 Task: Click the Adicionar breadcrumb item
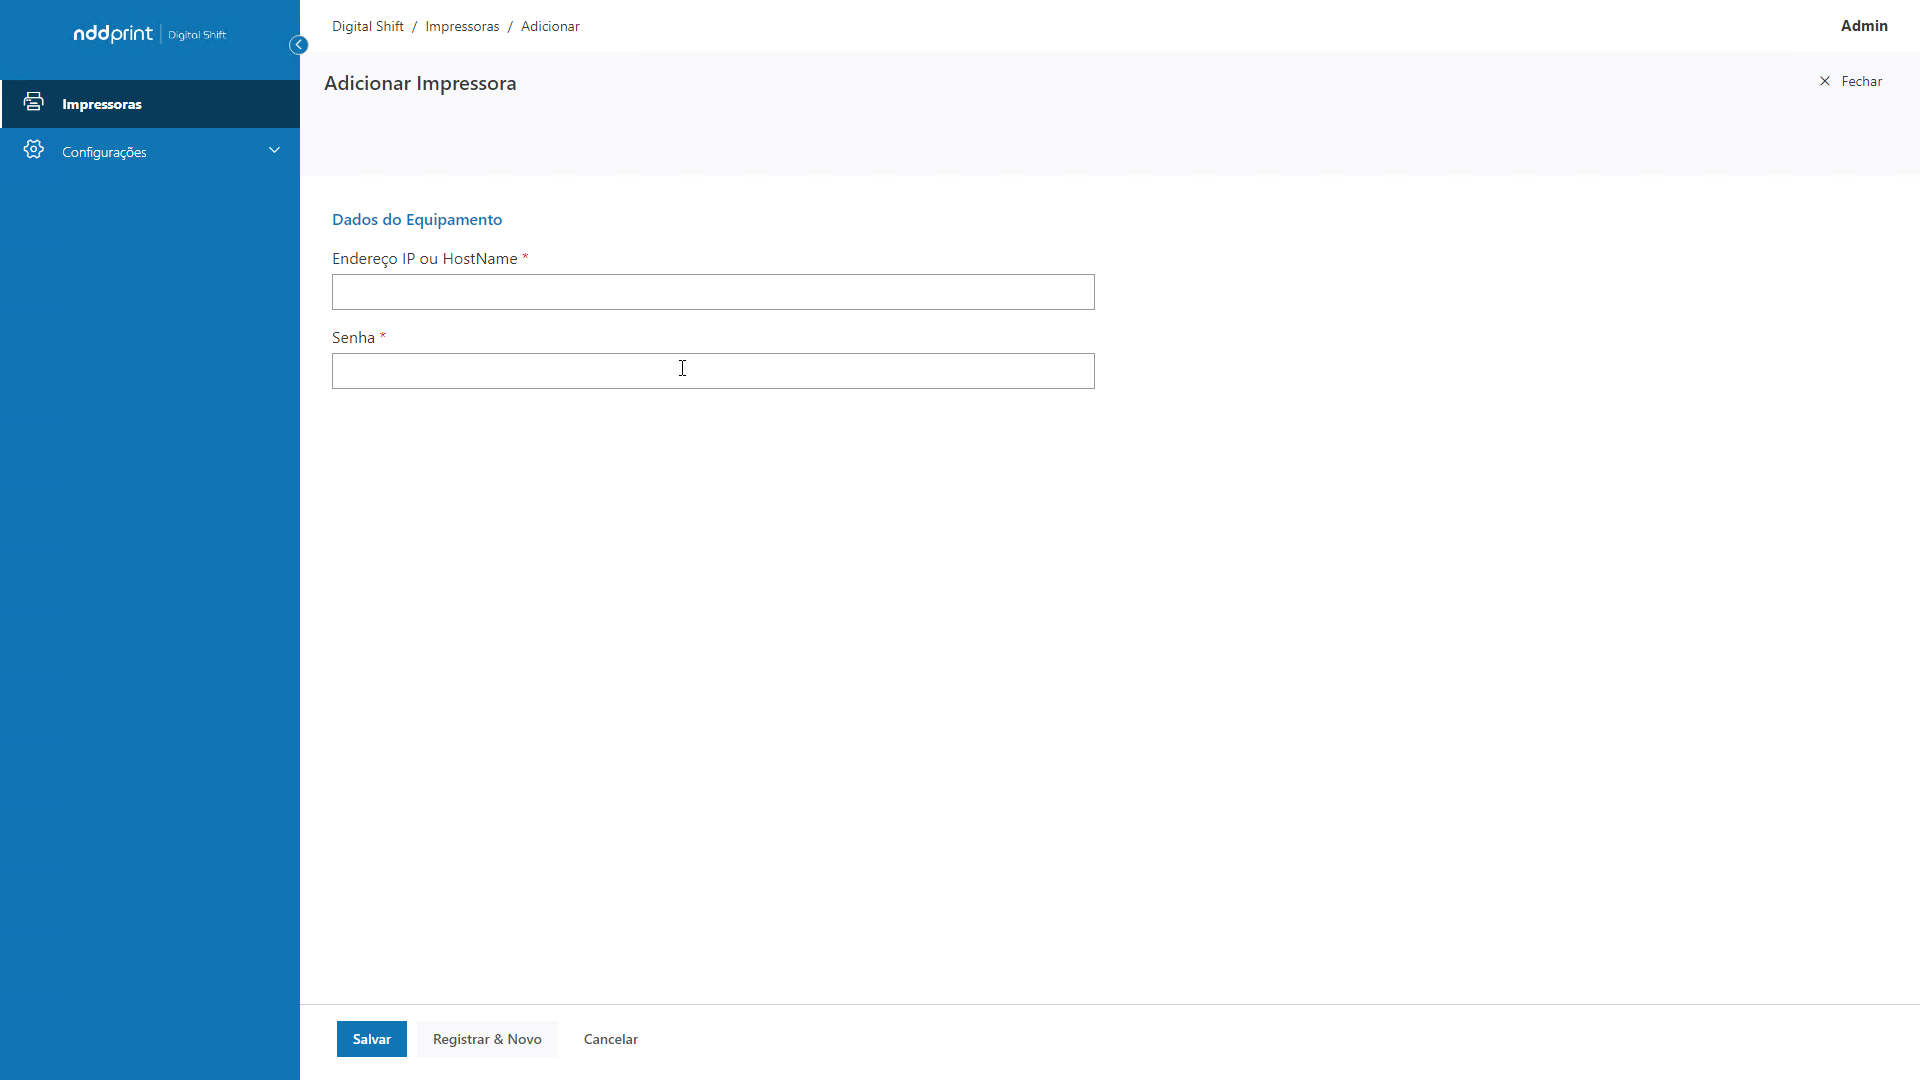[x=550, y=26]
